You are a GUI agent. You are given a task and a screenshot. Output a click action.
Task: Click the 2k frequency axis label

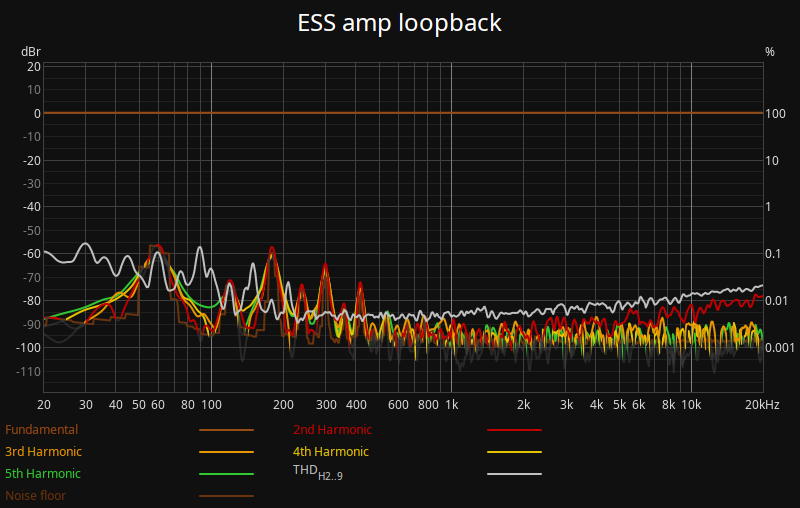click(x=523, y=404)
